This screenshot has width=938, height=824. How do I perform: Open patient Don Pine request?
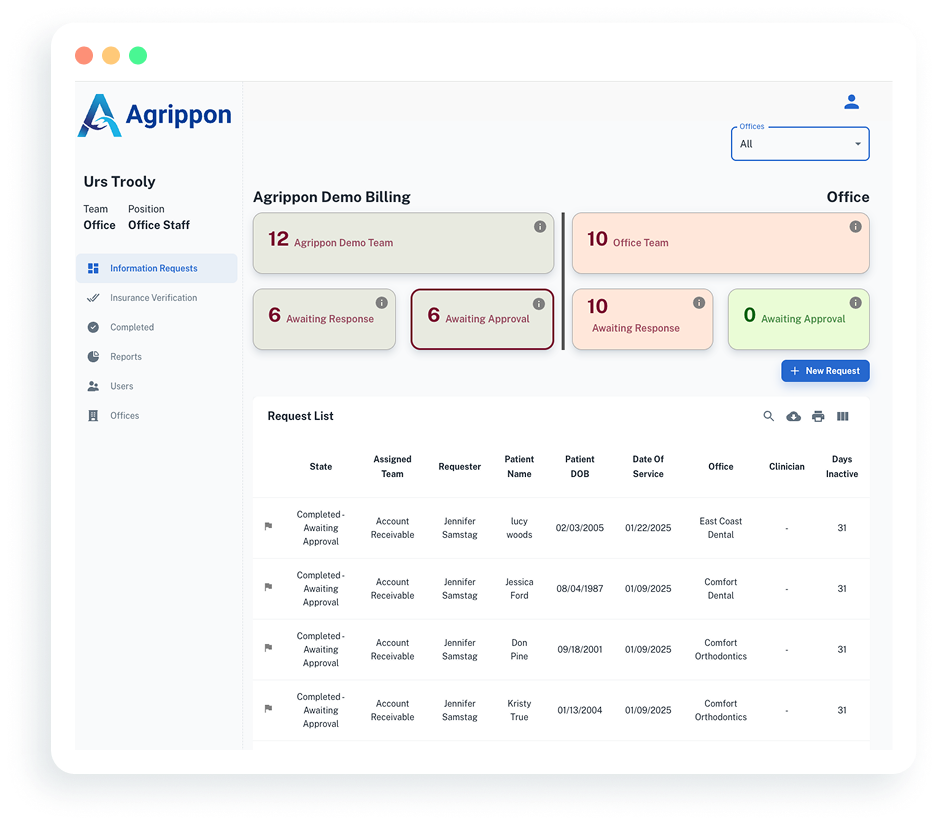519,649
